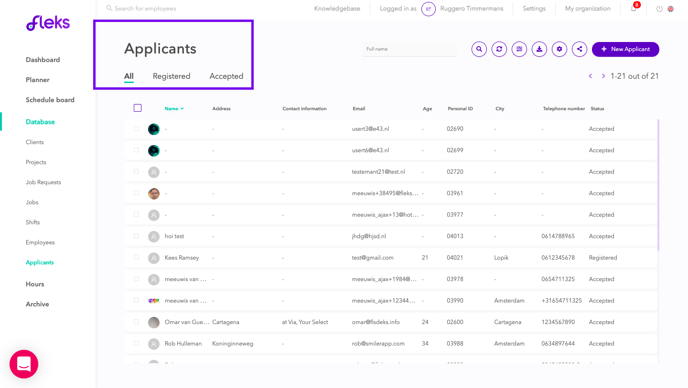688x388 pixels.
Task: Open the notifications bell icon
Action: tap(634, 8)
